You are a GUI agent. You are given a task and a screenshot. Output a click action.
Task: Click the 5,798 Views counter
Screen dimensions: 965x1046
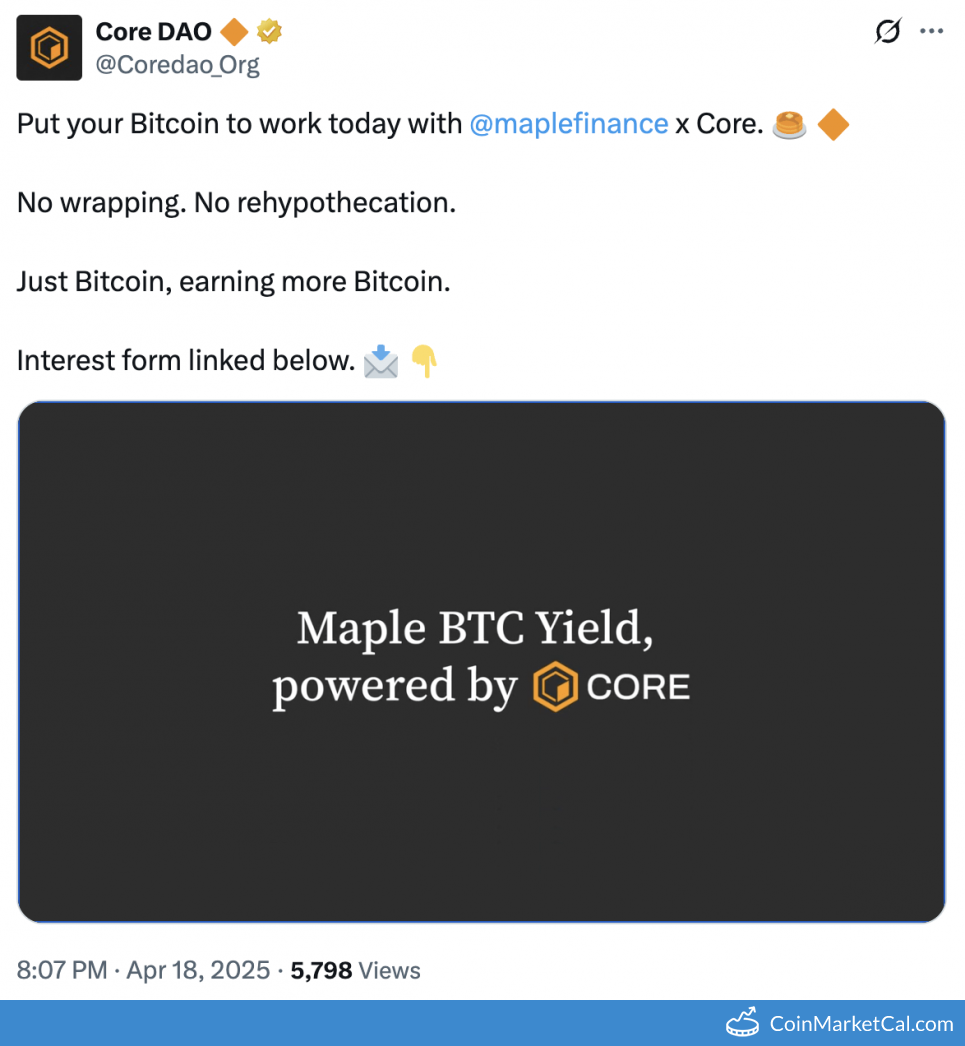pos(355,970)
